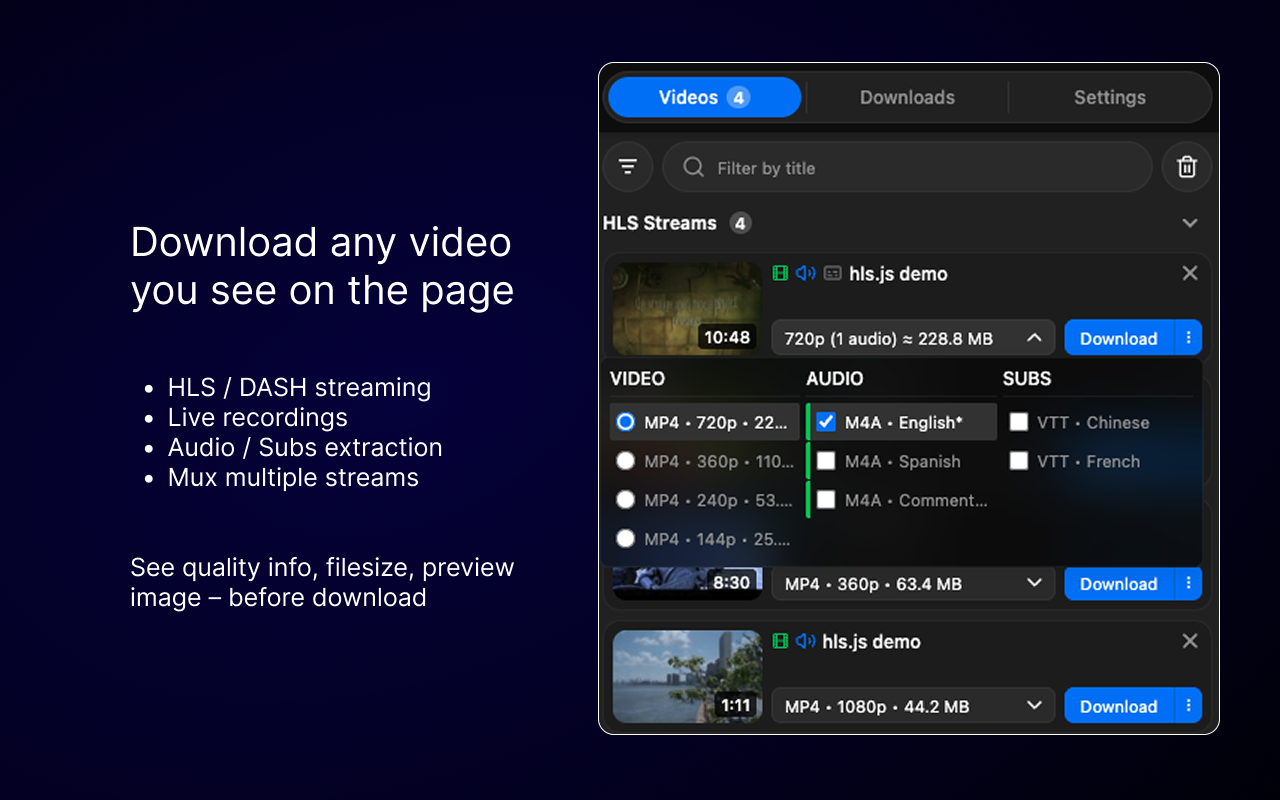Collapse the HLS Streams section

pyautogui.click(x=1189, y=223)
